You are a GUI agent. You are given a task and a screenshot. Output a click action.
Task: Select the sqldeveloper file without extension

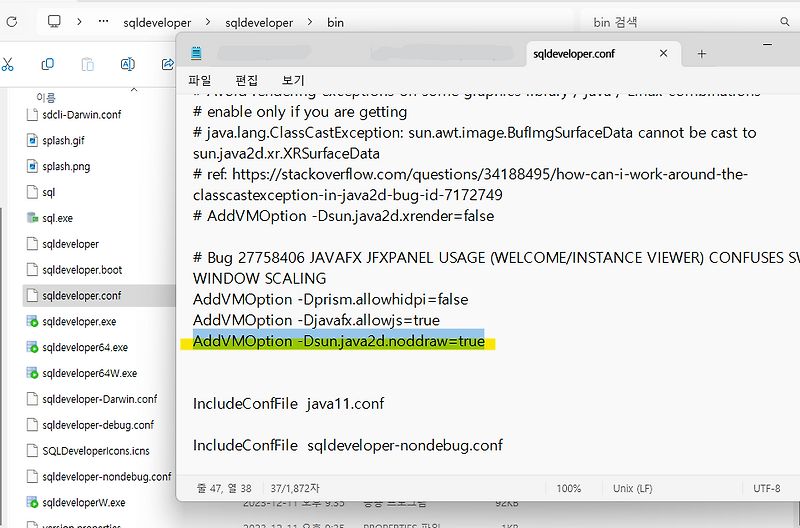pyautogui.click(x=70, y=244)
